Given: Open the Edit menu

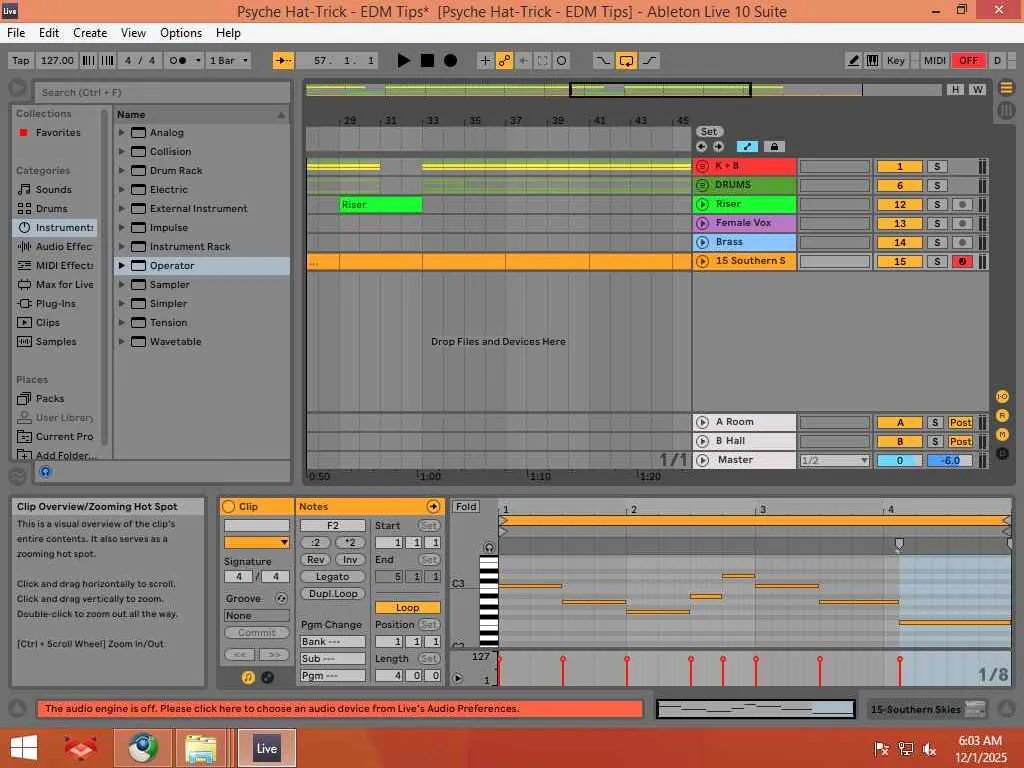Looking at the screenshot, I should click(49, 33).
